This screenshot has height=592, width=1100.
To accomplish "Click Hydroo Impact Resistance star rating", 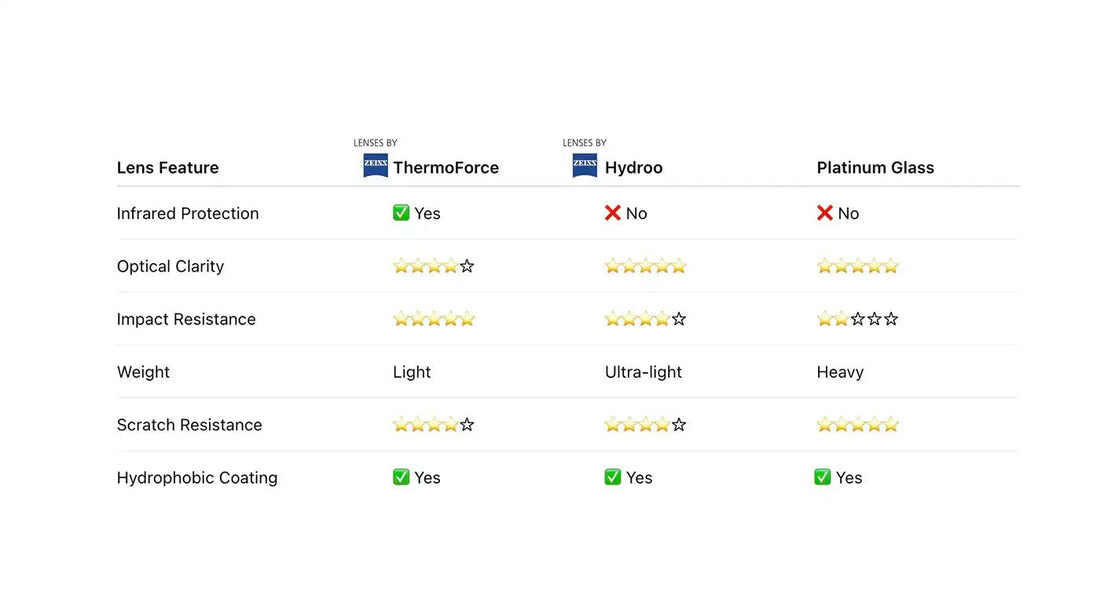I will [x=645, y=319].
